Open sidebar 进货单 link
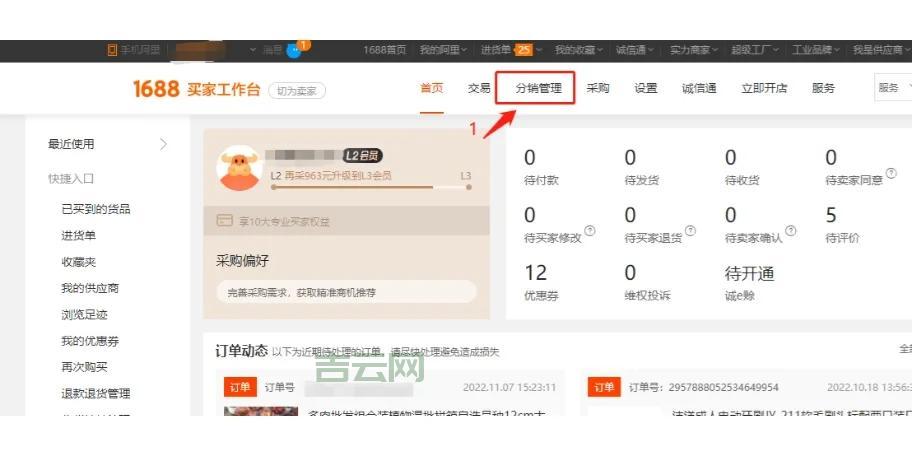Viewport: 912px width, 456px height. point(79,236)
